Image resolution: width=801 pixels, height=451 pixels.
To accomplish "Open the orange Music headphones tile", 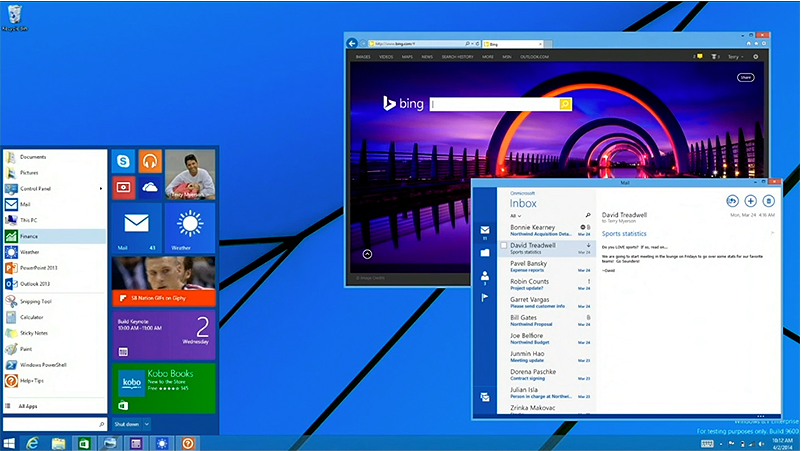I will click(x=150, y=160).
